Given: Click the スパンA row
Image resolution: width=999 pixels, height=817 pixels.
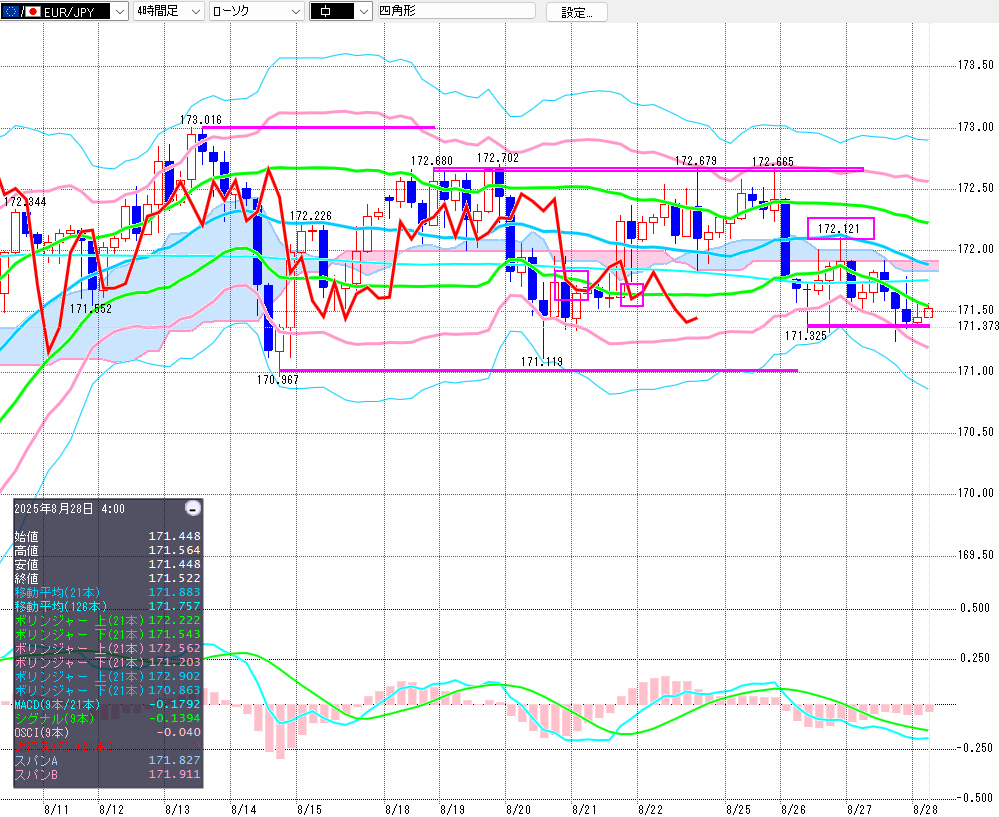Looking at the screenshot, I should click(x=107, y=760).
